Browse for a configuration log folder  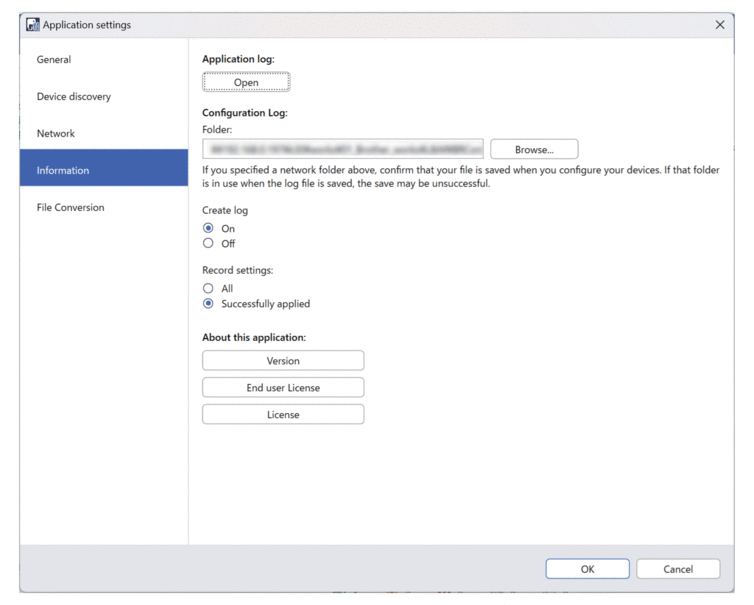[x=533, y=149]
